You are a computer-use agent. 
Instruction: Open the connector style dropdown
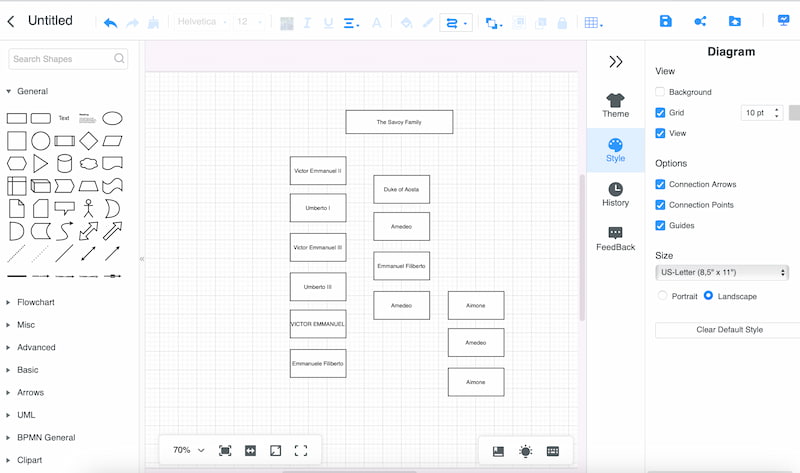click(x=456, y=23)
